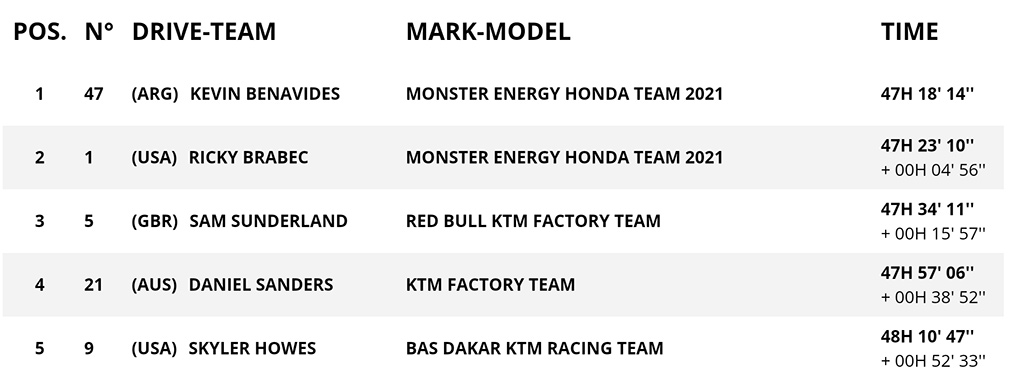Open rider Sam Sunderland
Viewport: 1020px width, 377px height.
point(268,221)
